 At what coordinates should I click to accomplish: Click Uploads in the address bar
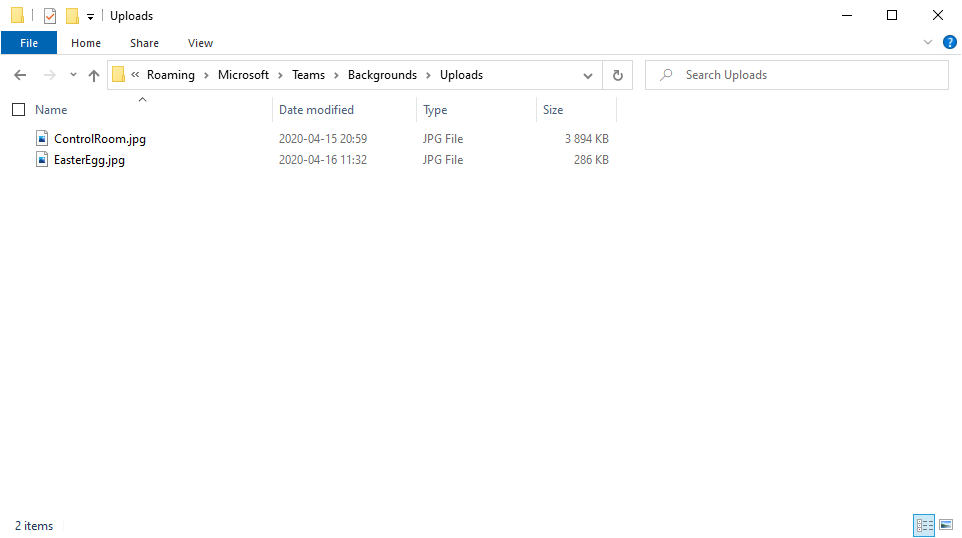tap(461, 75)
